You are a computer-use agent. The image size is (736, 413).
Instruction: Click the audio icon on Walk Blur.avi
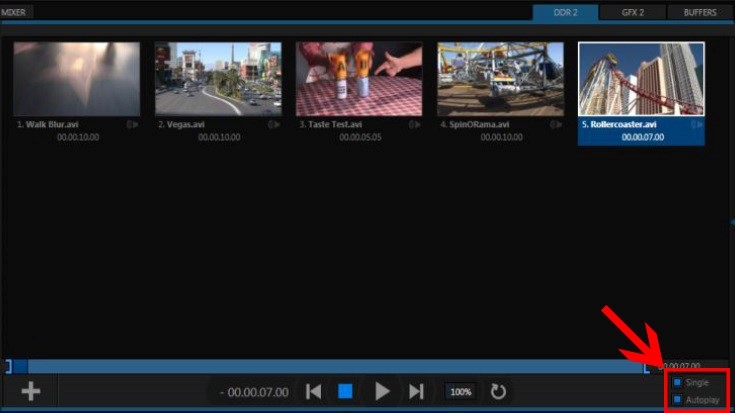133,125
